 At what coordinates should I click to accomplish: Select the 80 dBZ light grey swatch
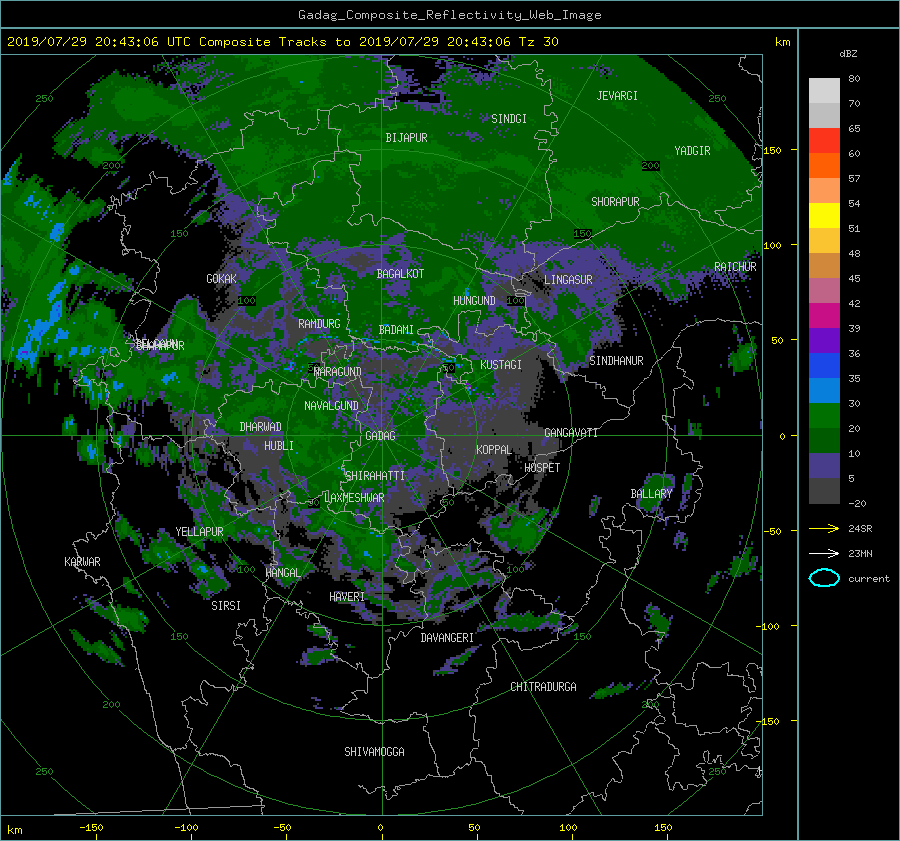[824, 91]
